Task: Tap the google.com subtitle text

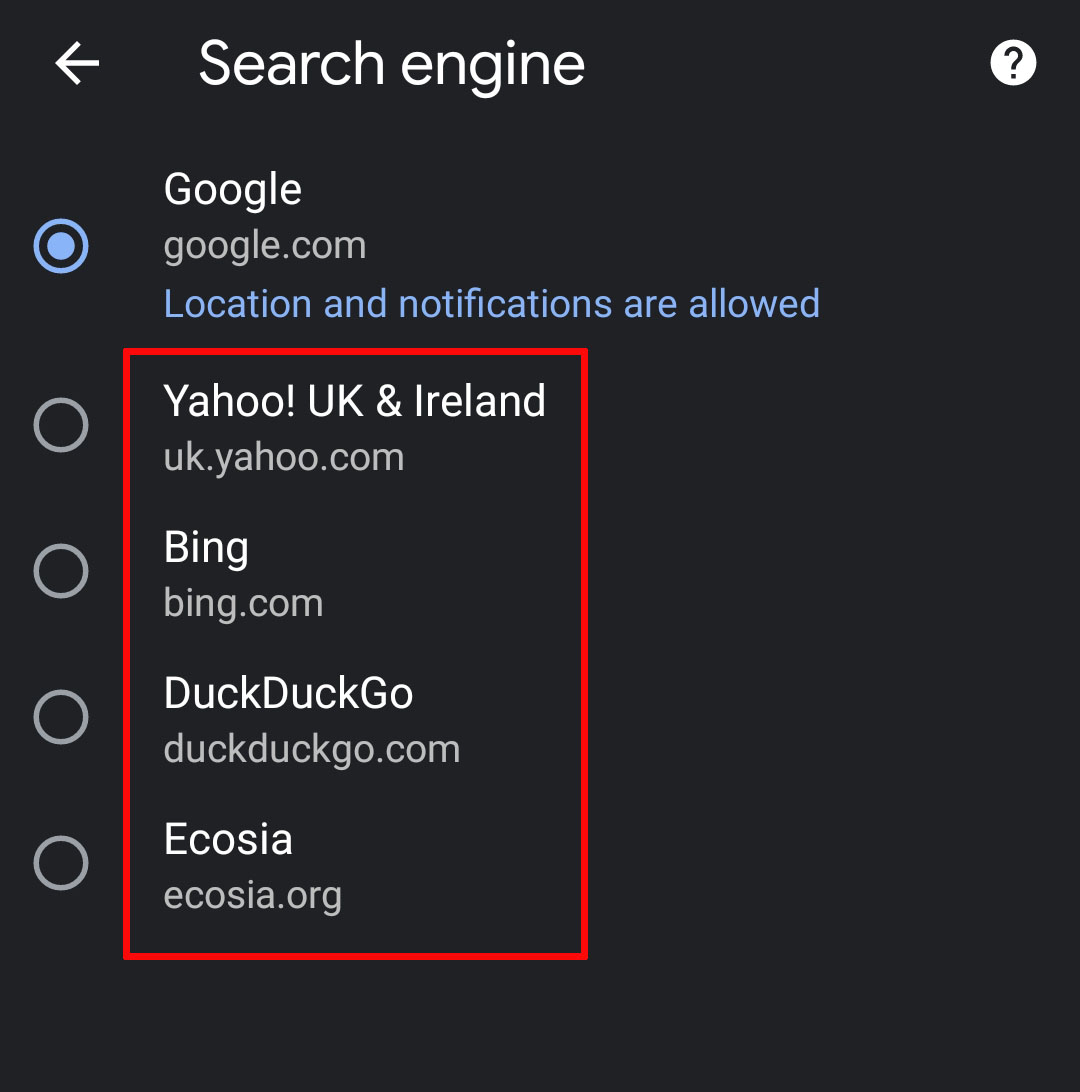Action: tap(265, 247)
